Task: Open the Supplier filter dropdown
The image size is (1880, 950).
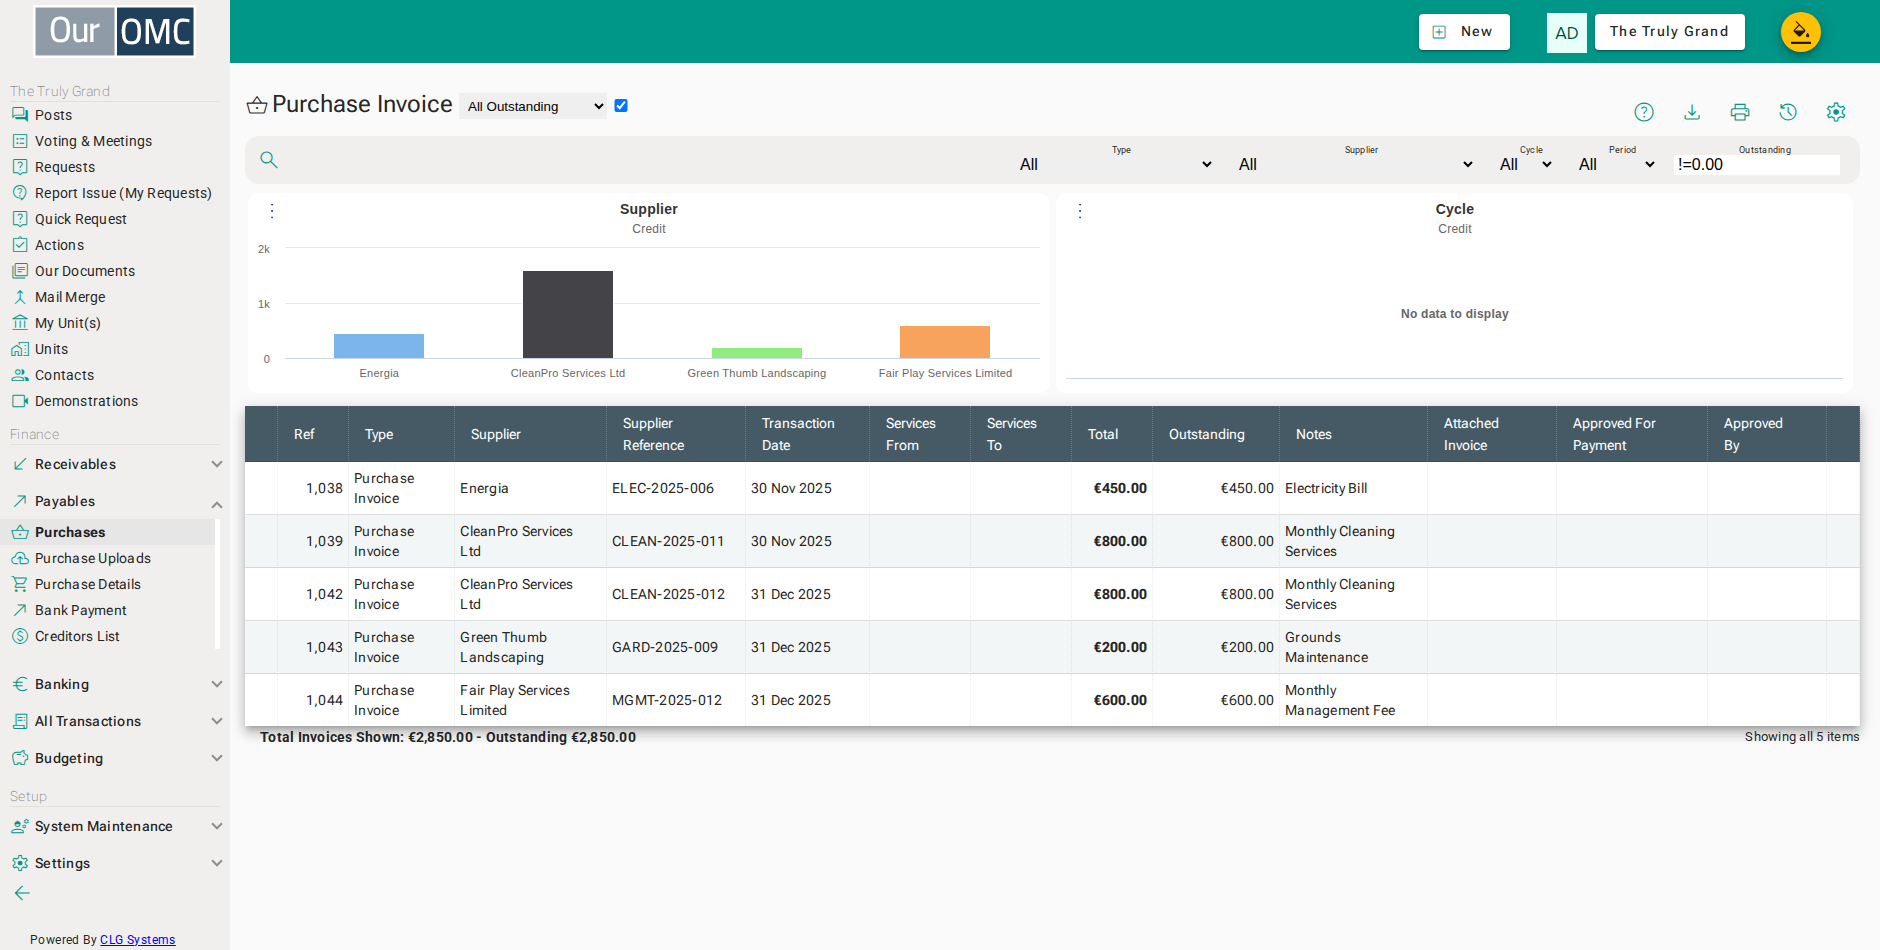Action: [x=1356, y=164]
